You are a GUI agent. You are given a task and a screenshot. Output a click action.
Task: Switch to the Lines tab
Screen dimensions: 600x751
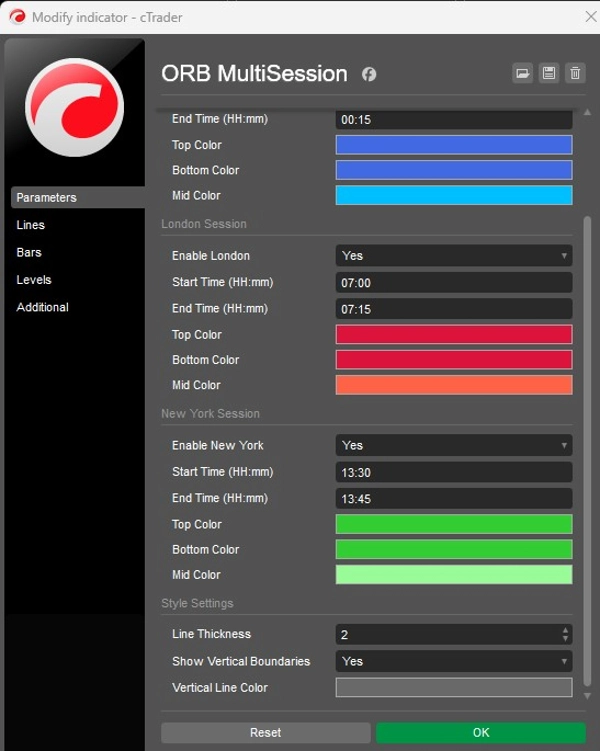[x=31, y=225]
